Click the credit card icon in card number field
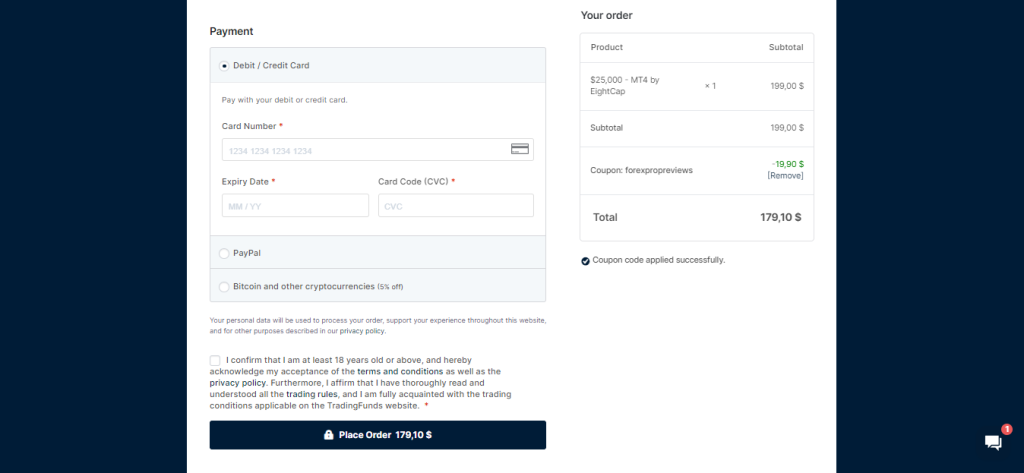This screenshot has width=1024, height=473. click(x=520, y=149)
